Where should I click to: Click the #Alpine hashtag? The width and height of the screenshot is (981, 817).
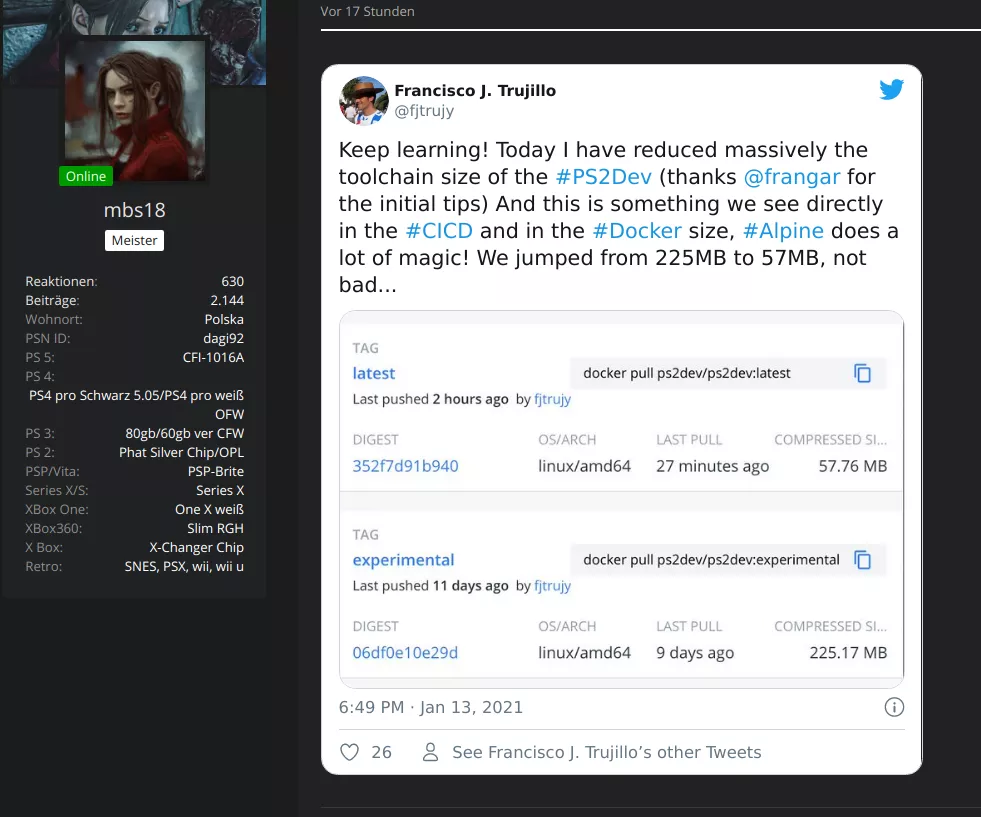click(783, 231)
